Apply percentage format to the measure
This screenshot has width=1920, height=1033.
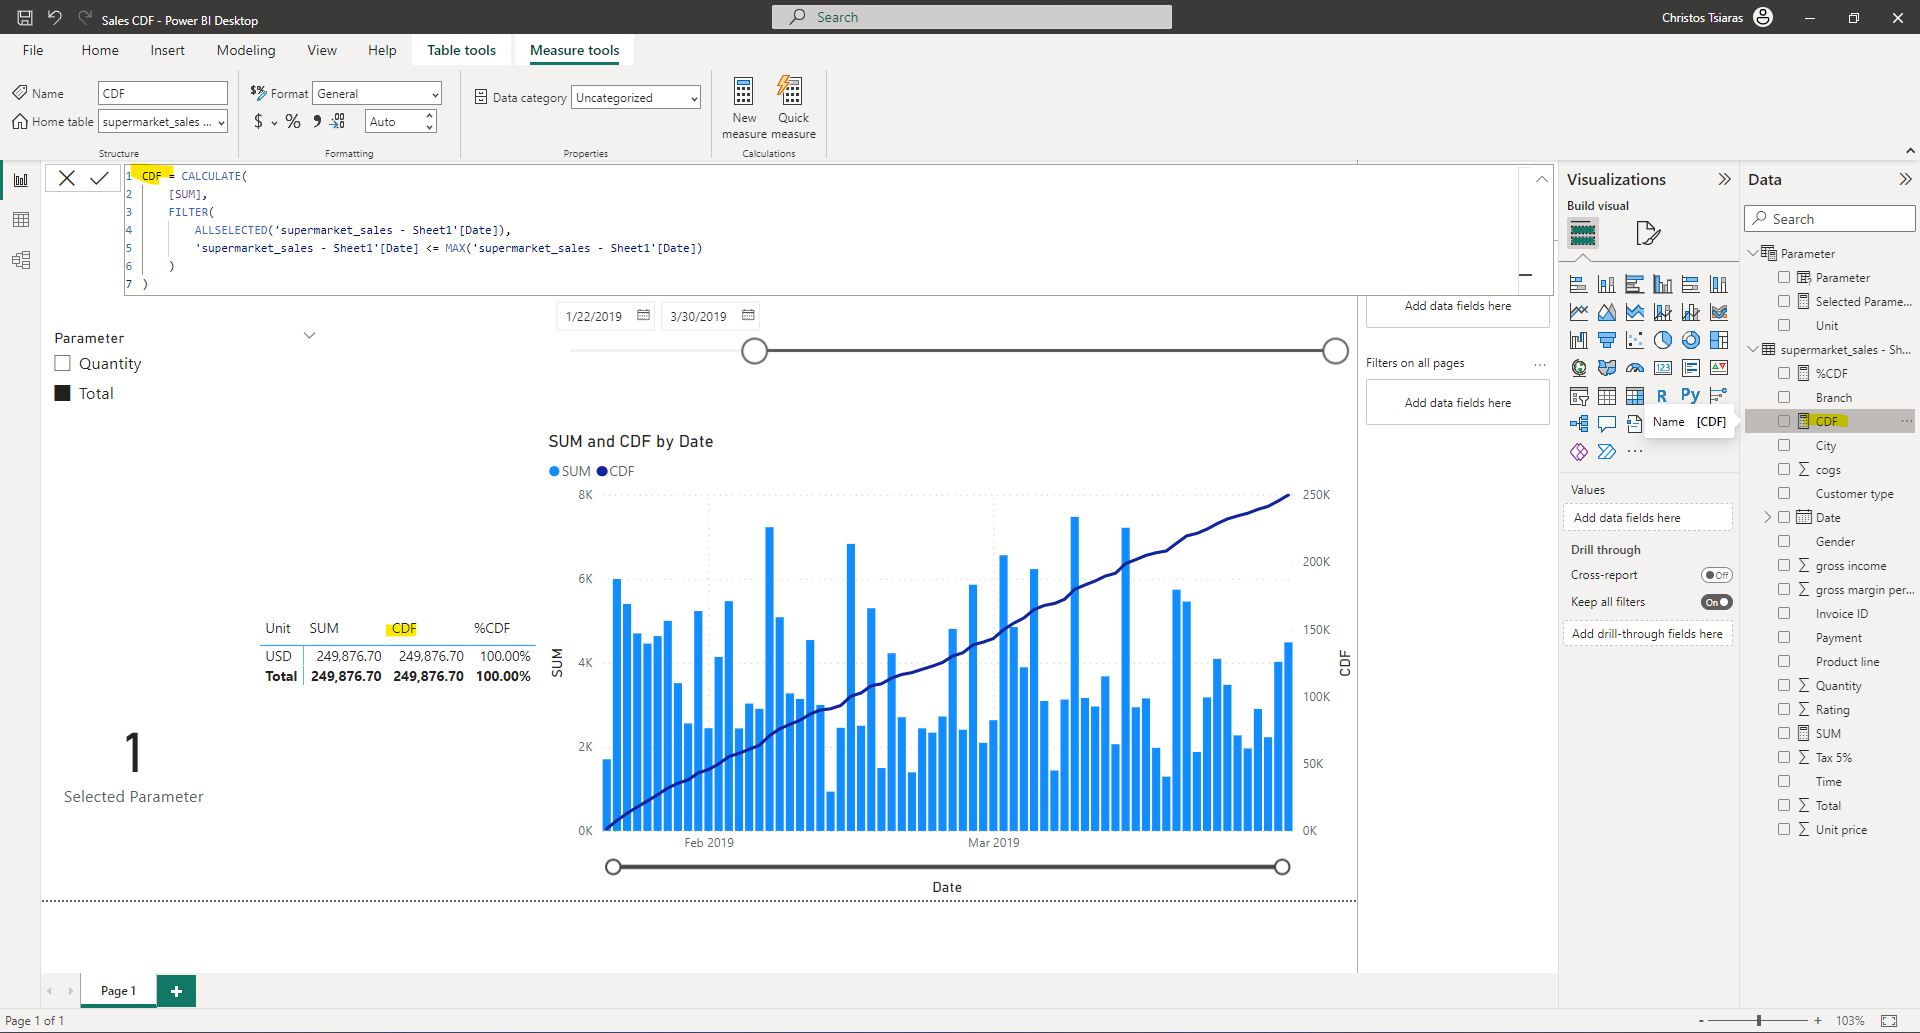point(293,121)
